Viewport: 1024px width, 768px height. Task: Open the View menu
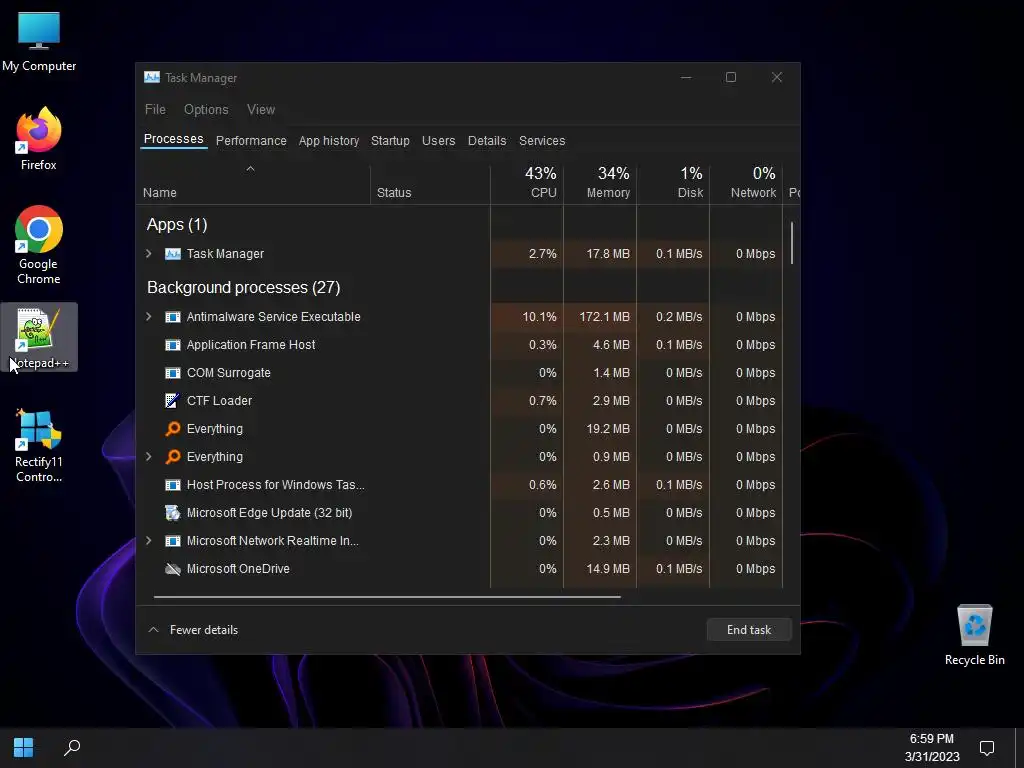(x=261, y=110)
